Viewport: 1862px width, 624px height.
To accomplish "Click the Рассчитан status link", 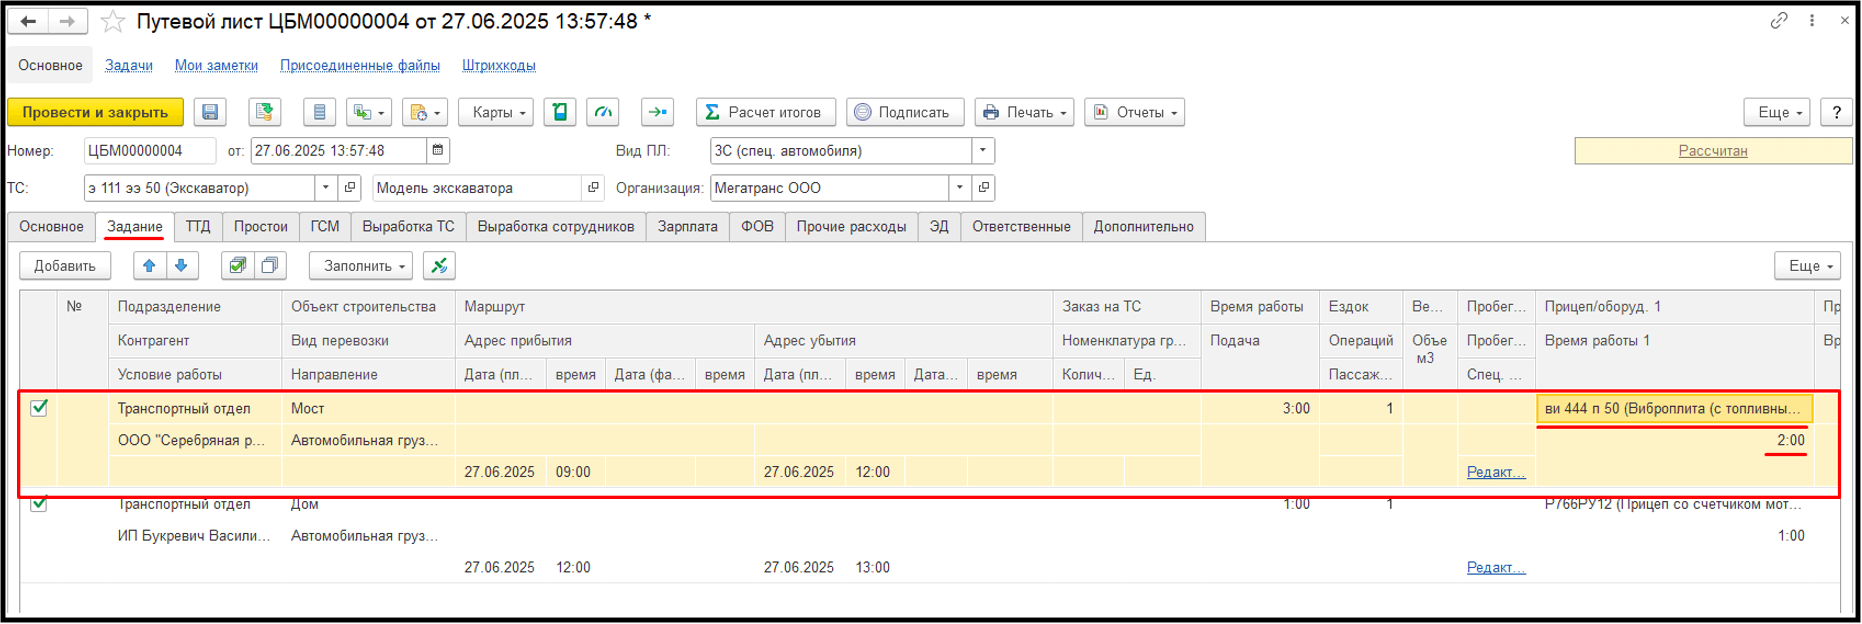I will 1712,151.
